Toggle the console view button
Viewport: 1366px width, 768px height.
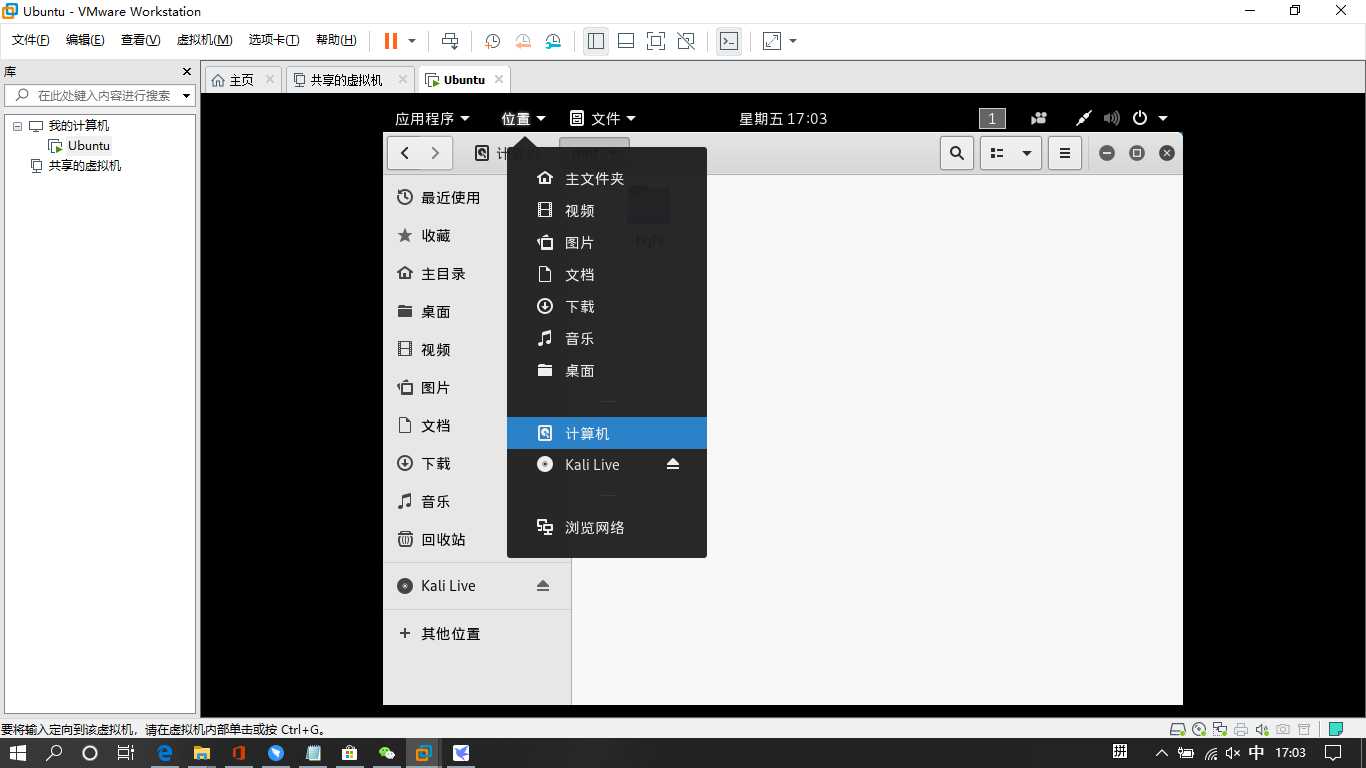pos(730,41)
